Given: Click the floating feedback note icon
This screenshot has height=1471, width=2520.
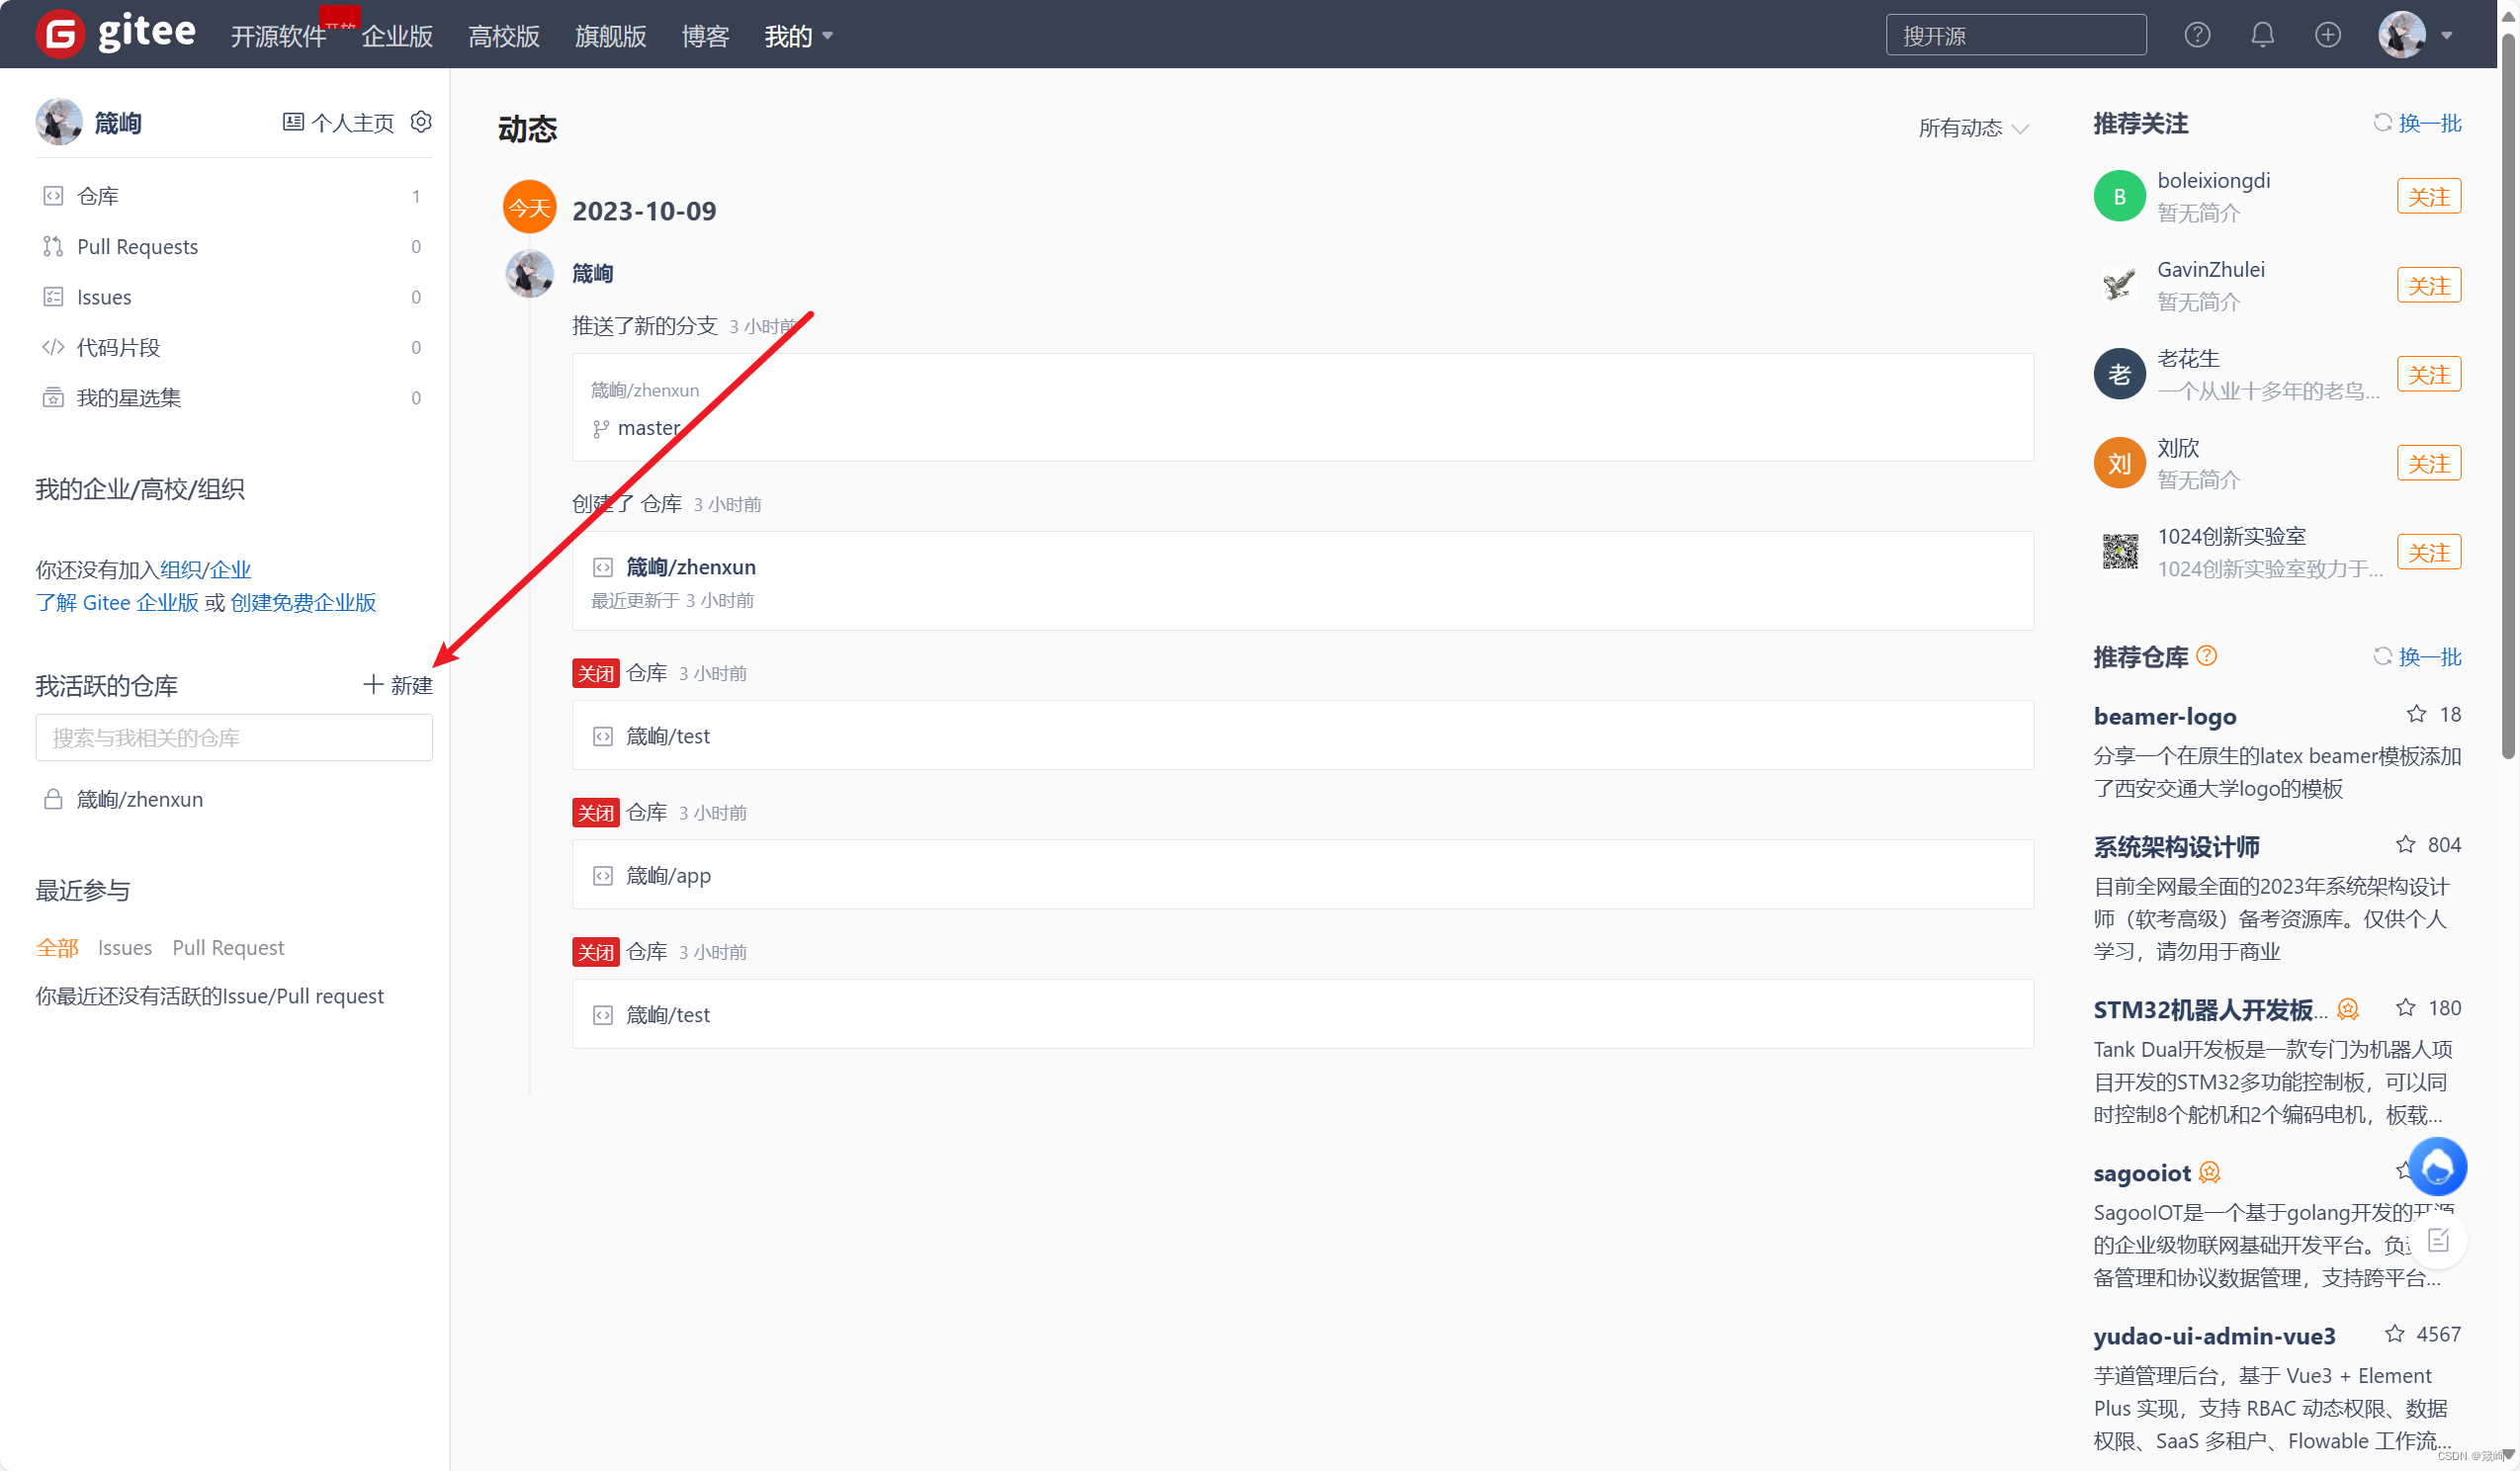Looking at the screenshot, I should pyautogui.click(x=2439, y=1241).
